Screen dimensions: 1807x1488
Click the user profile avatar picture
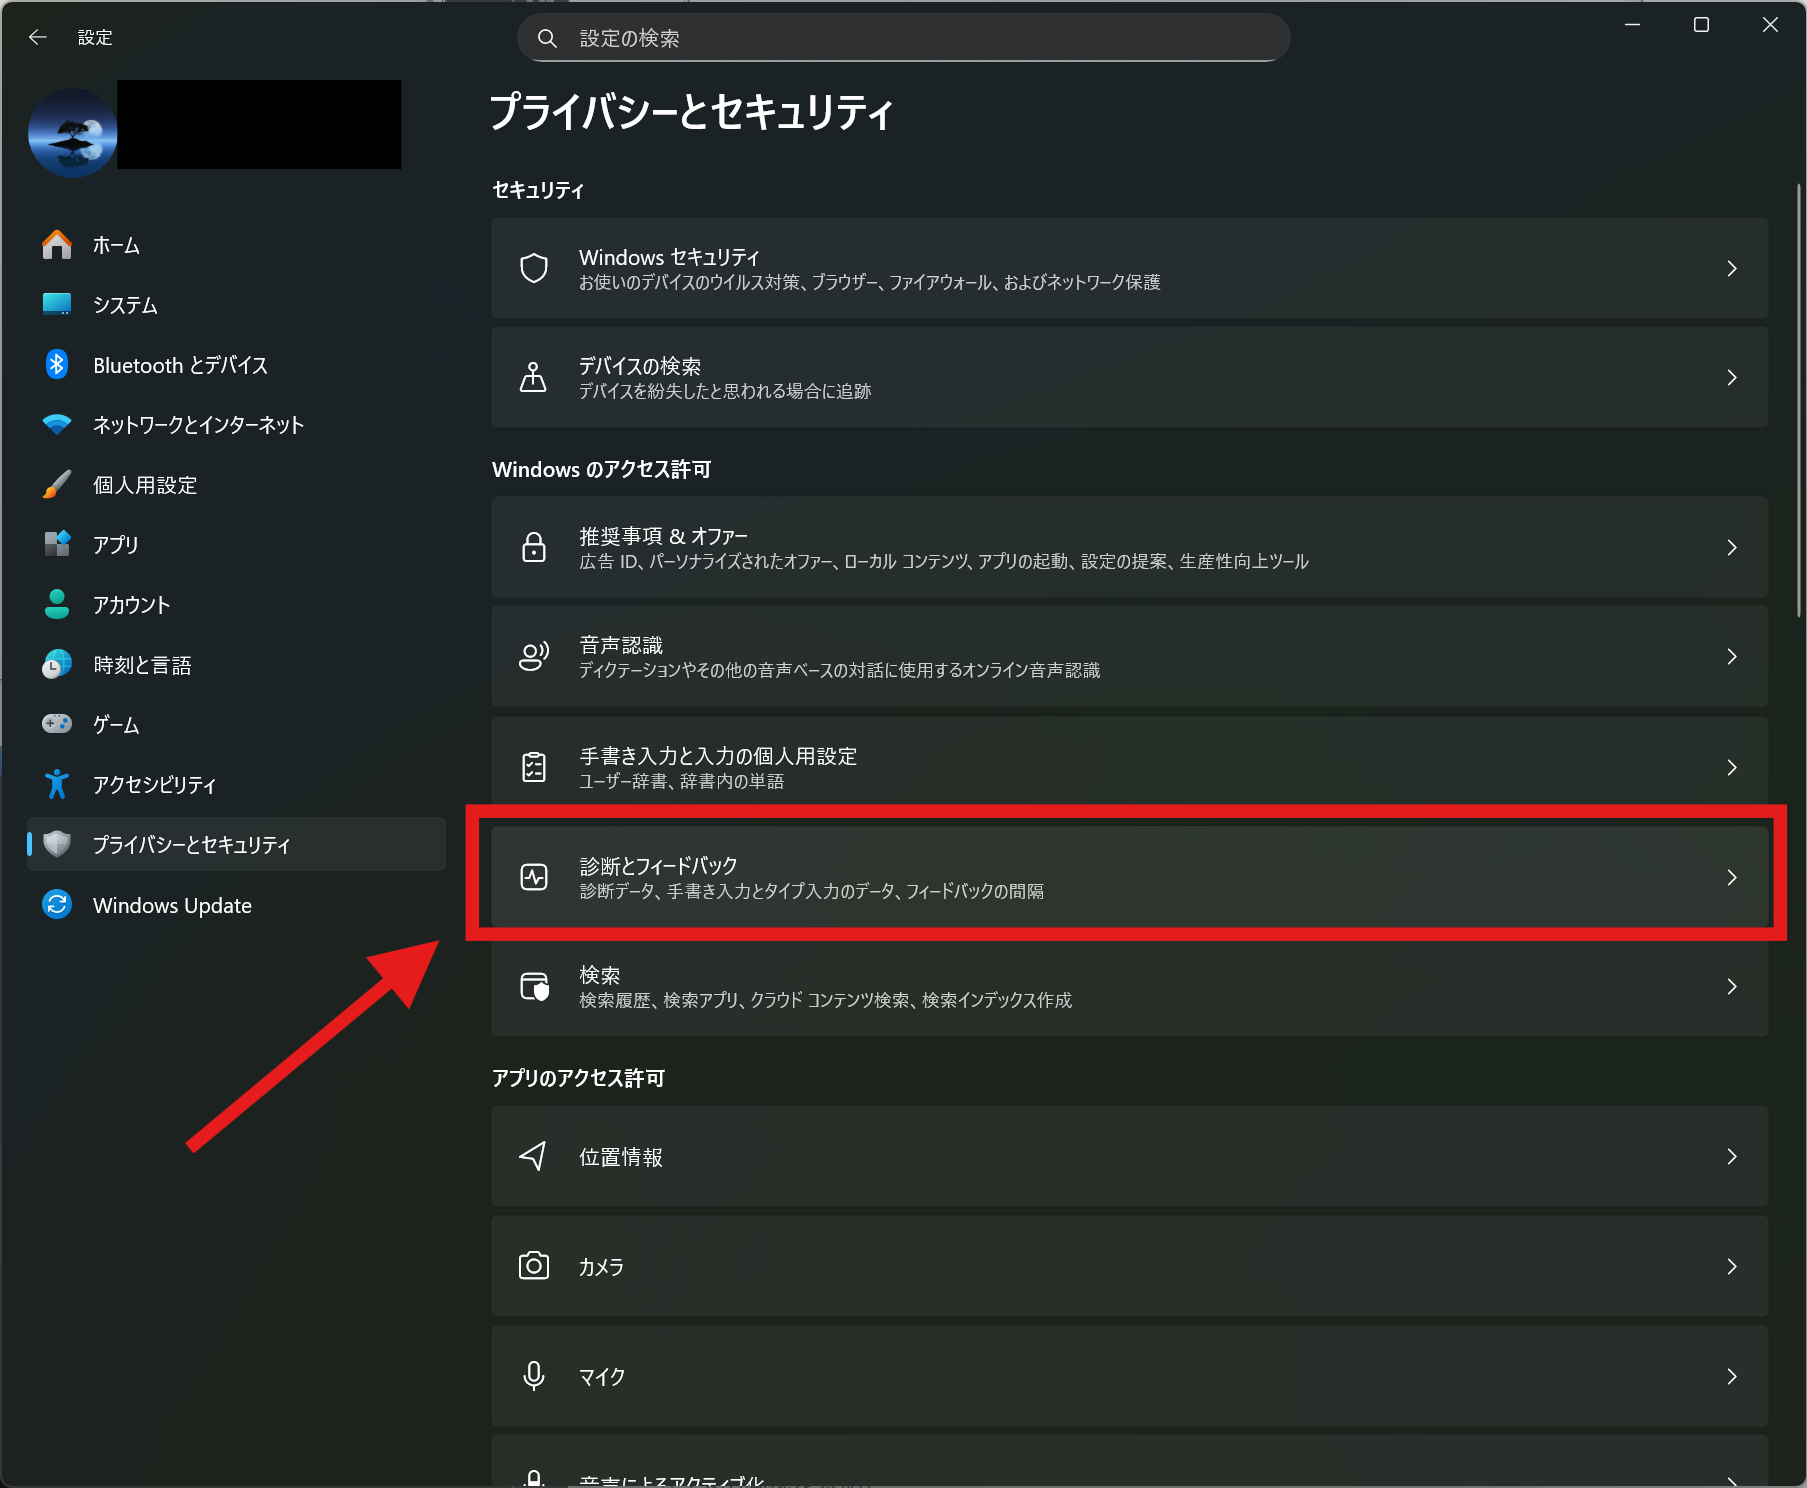73,133
